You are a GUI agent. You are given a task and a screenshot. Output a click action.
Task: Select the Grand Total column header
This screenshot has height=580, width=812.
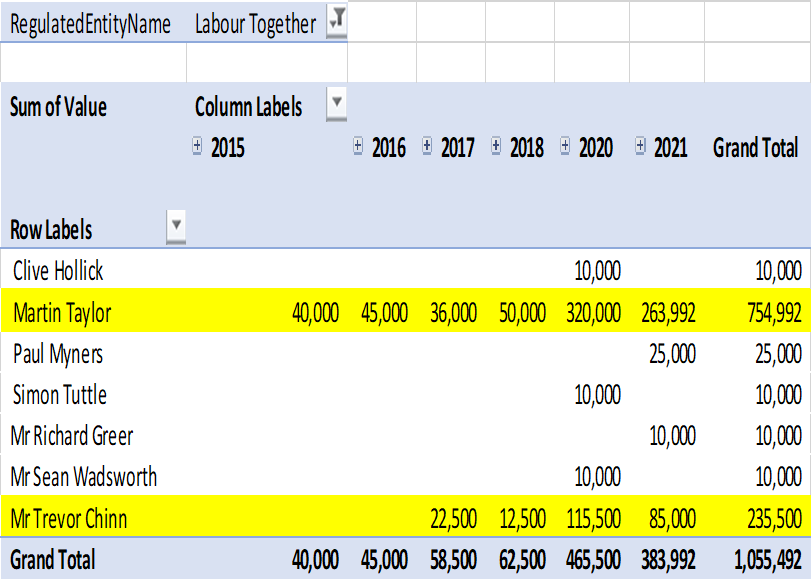[756, 148]
